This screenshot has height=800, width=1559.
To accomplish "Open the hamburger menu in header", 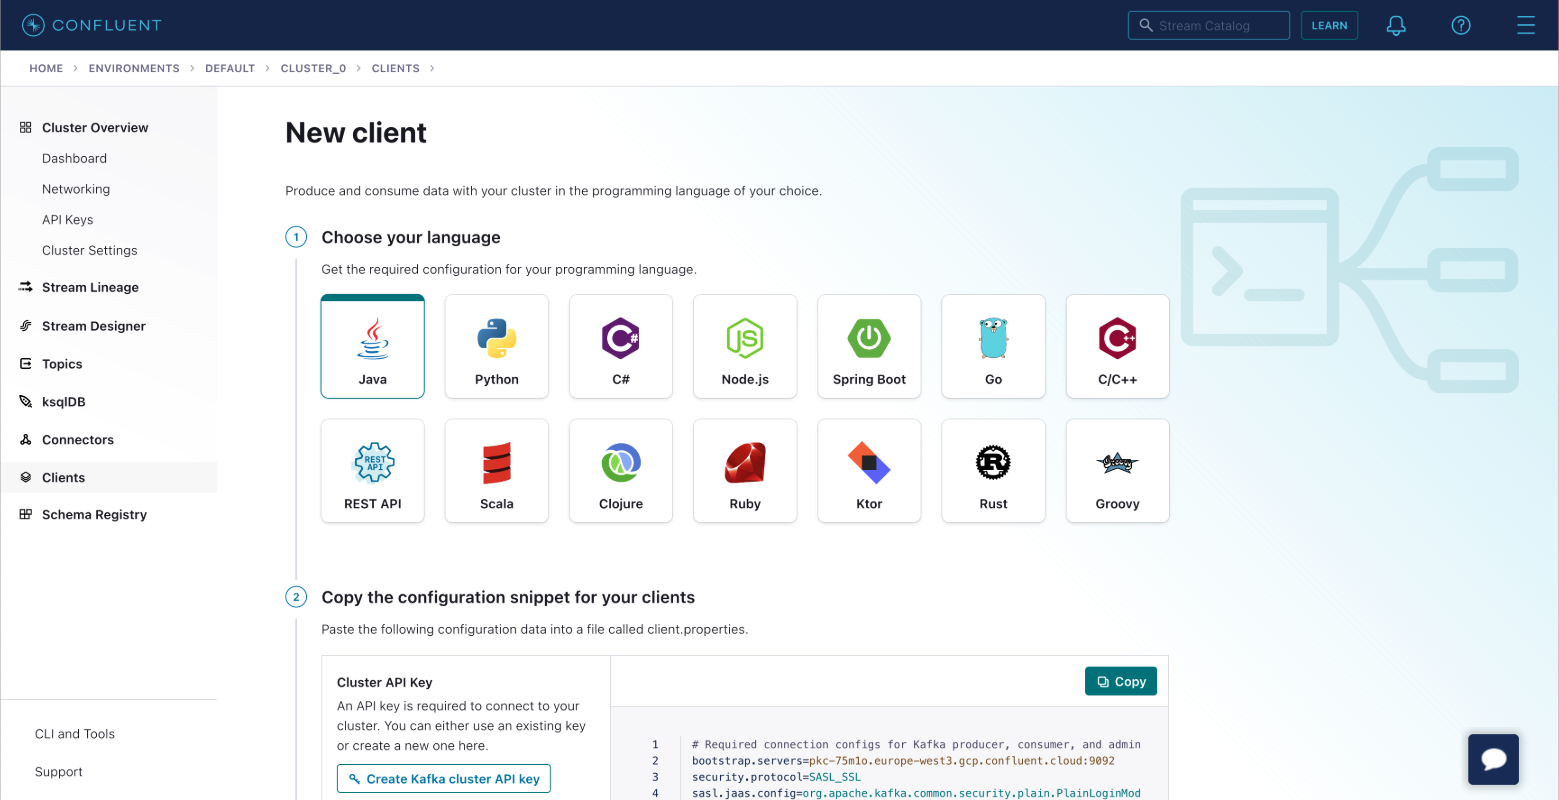I will 1525,25.
